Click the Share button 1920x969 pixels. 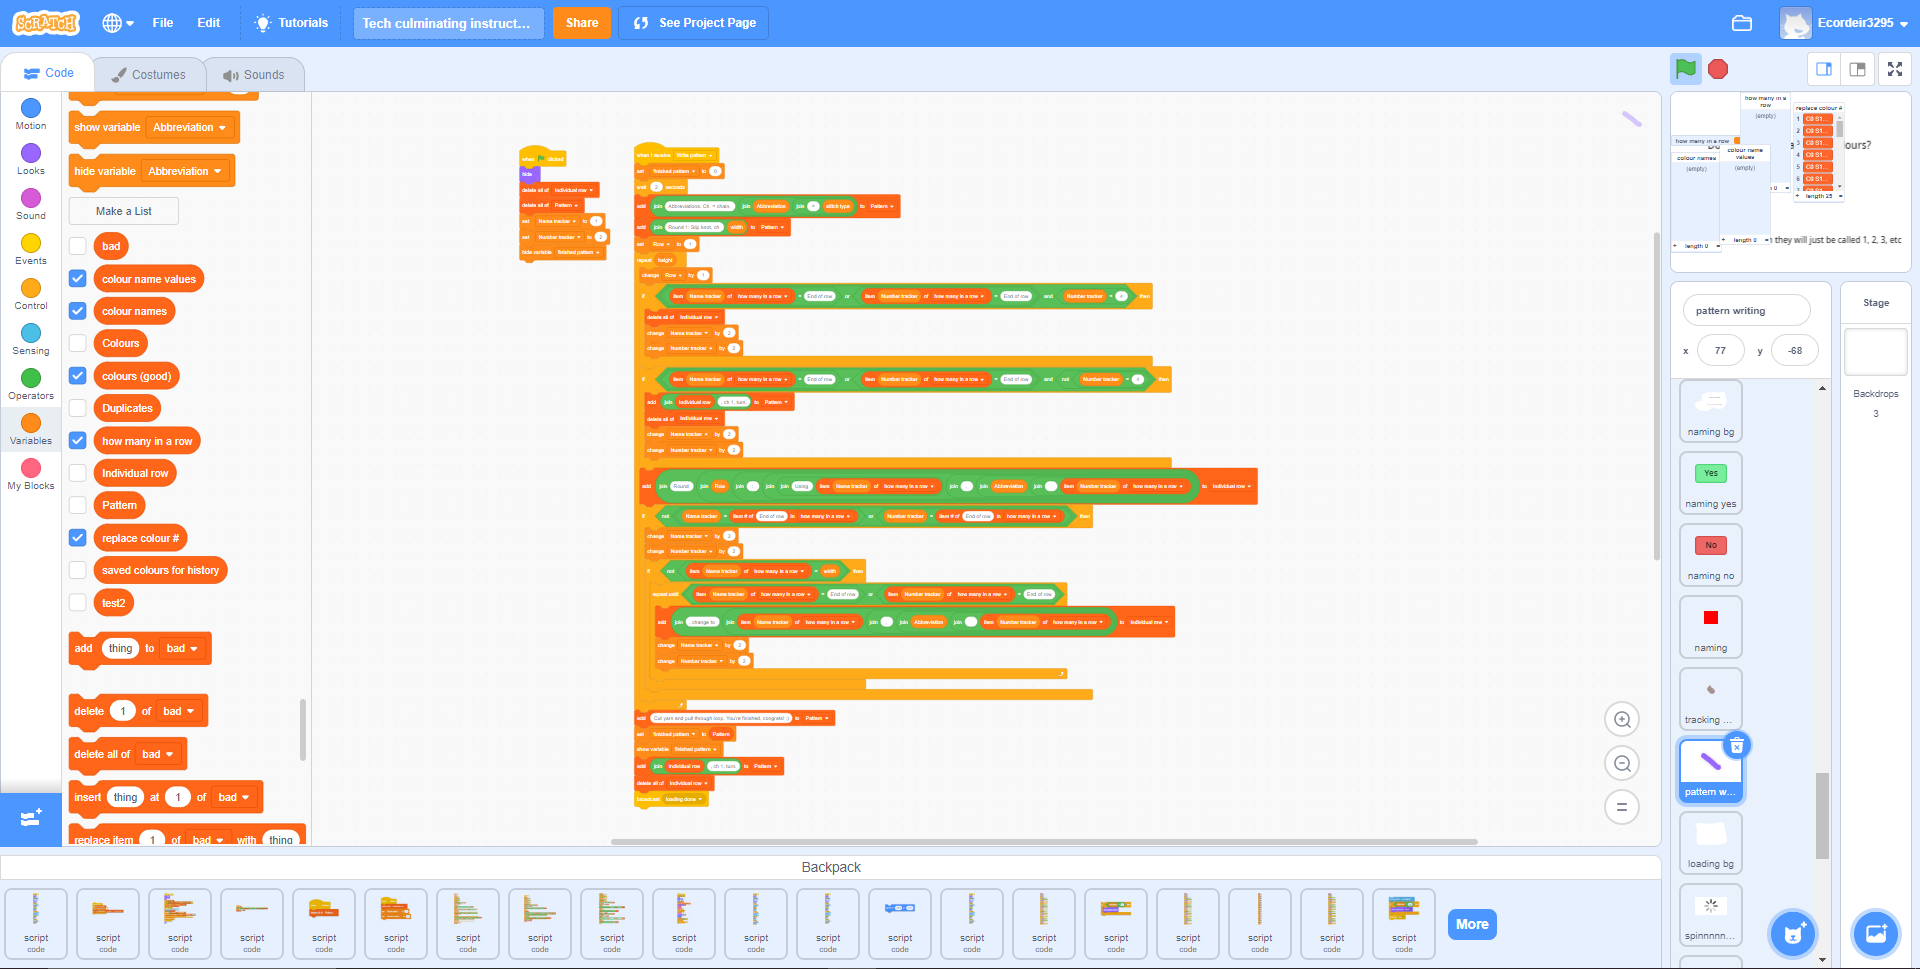point(581,22)
